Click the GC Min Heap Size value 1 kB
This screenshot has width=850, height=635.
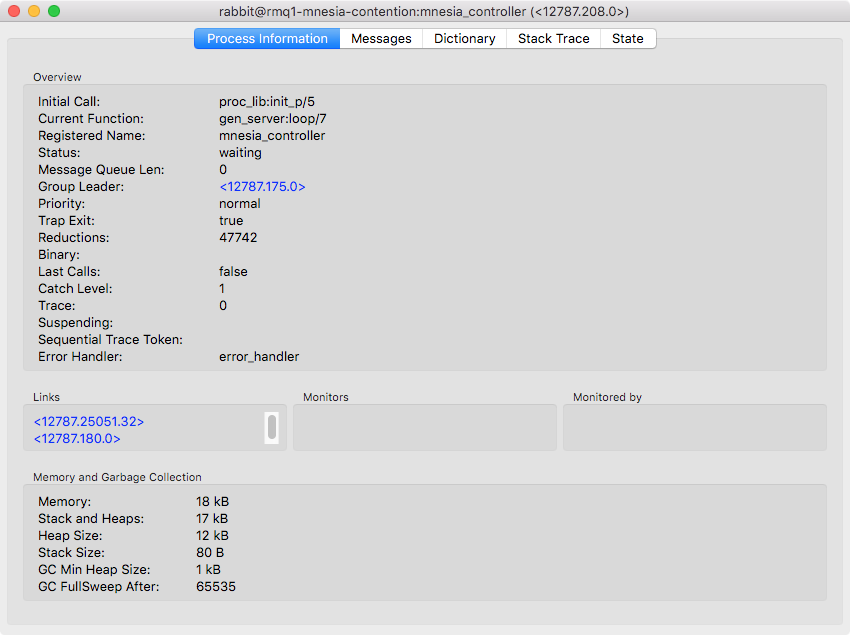point(208,569)
